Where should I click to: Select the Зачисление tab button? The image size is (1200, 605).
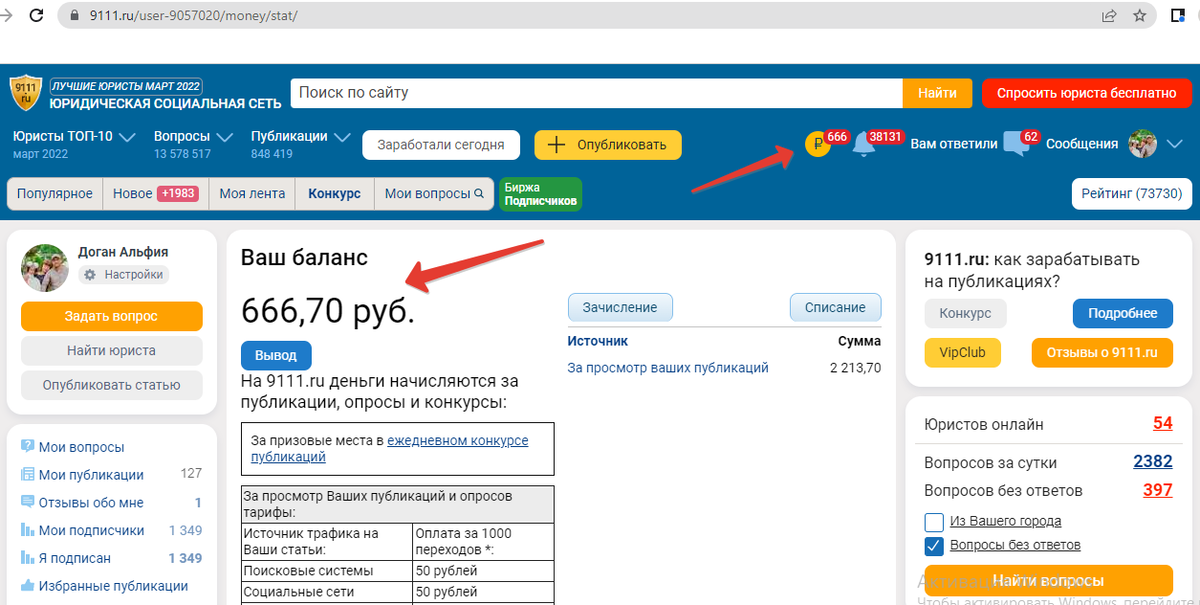(620, 307)
